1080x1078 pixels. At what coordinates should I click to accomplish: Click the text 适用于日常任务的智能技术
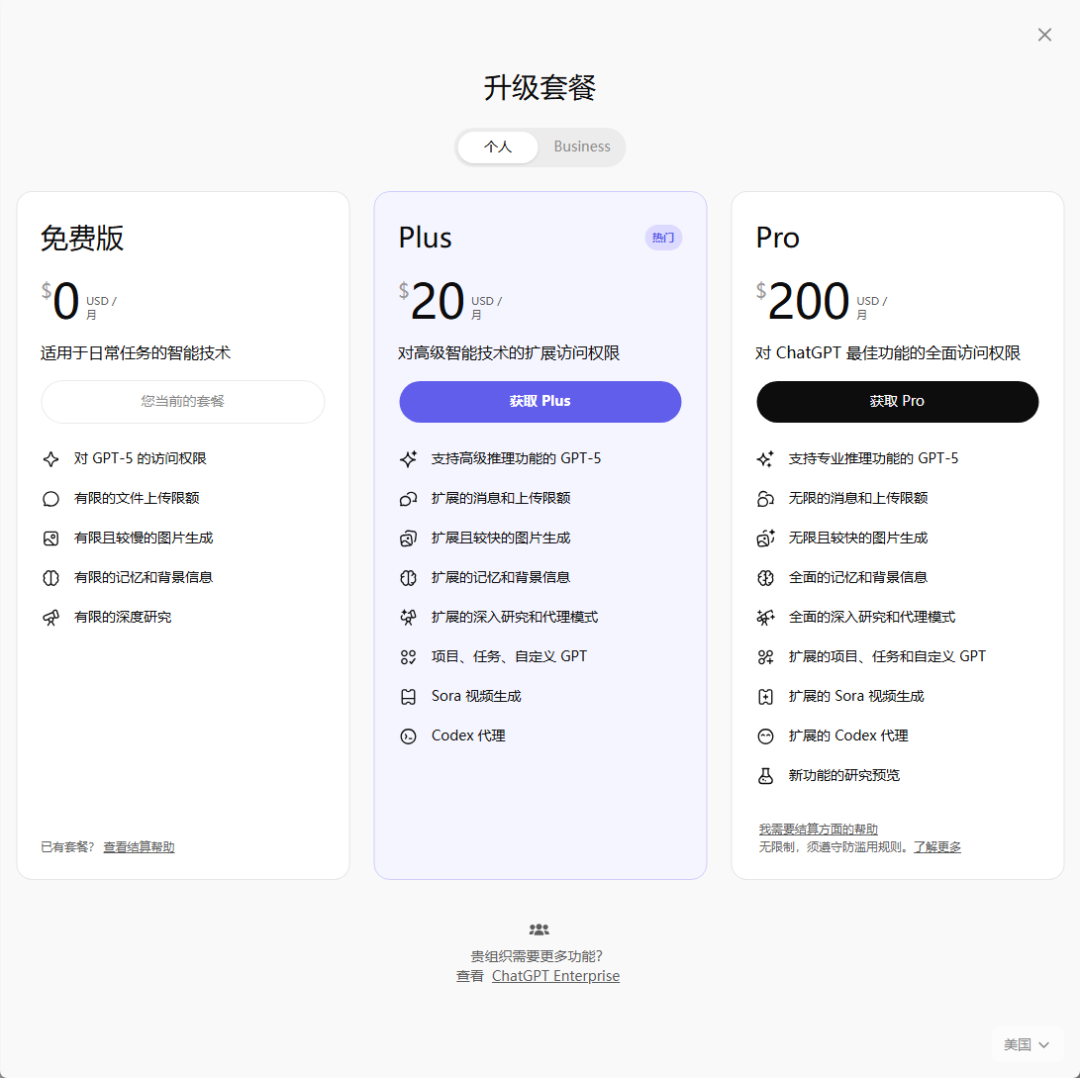click(136, 353)
